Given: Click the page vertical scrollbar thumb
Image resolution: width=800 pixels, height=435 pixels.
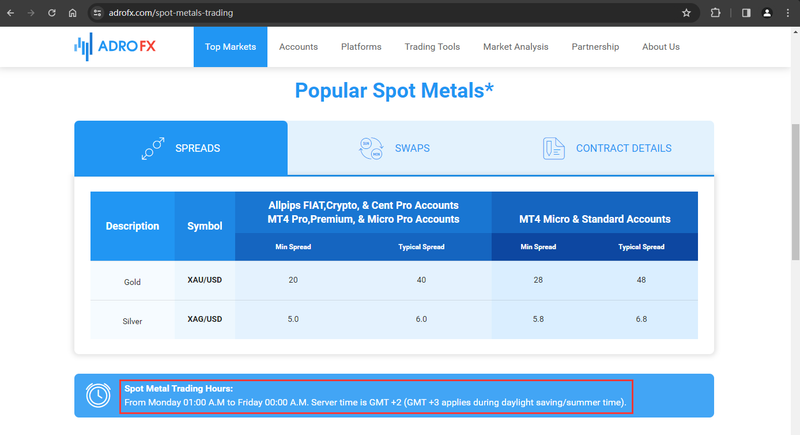Looking at the screenshot, I should pos(795,191).
